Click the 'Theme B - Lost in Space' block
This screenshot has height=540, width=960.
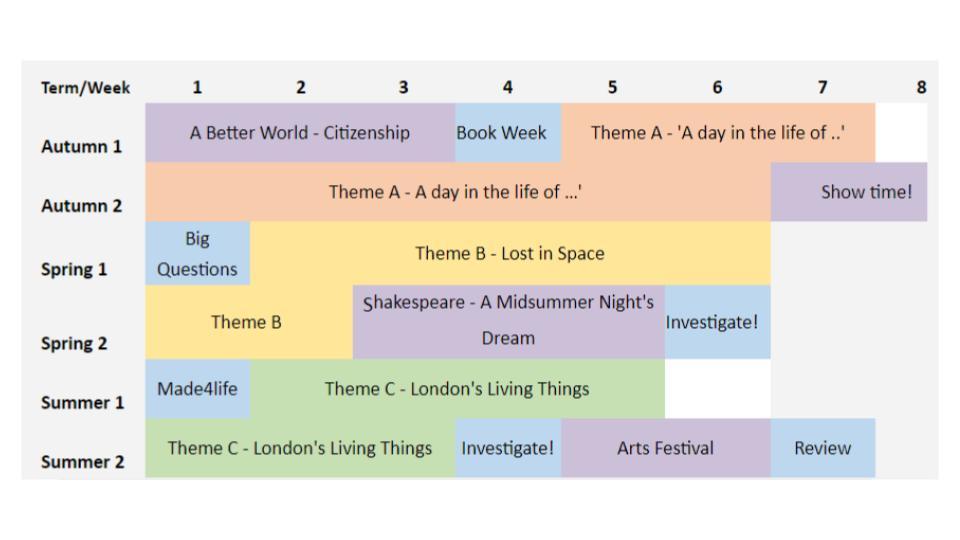510,254
